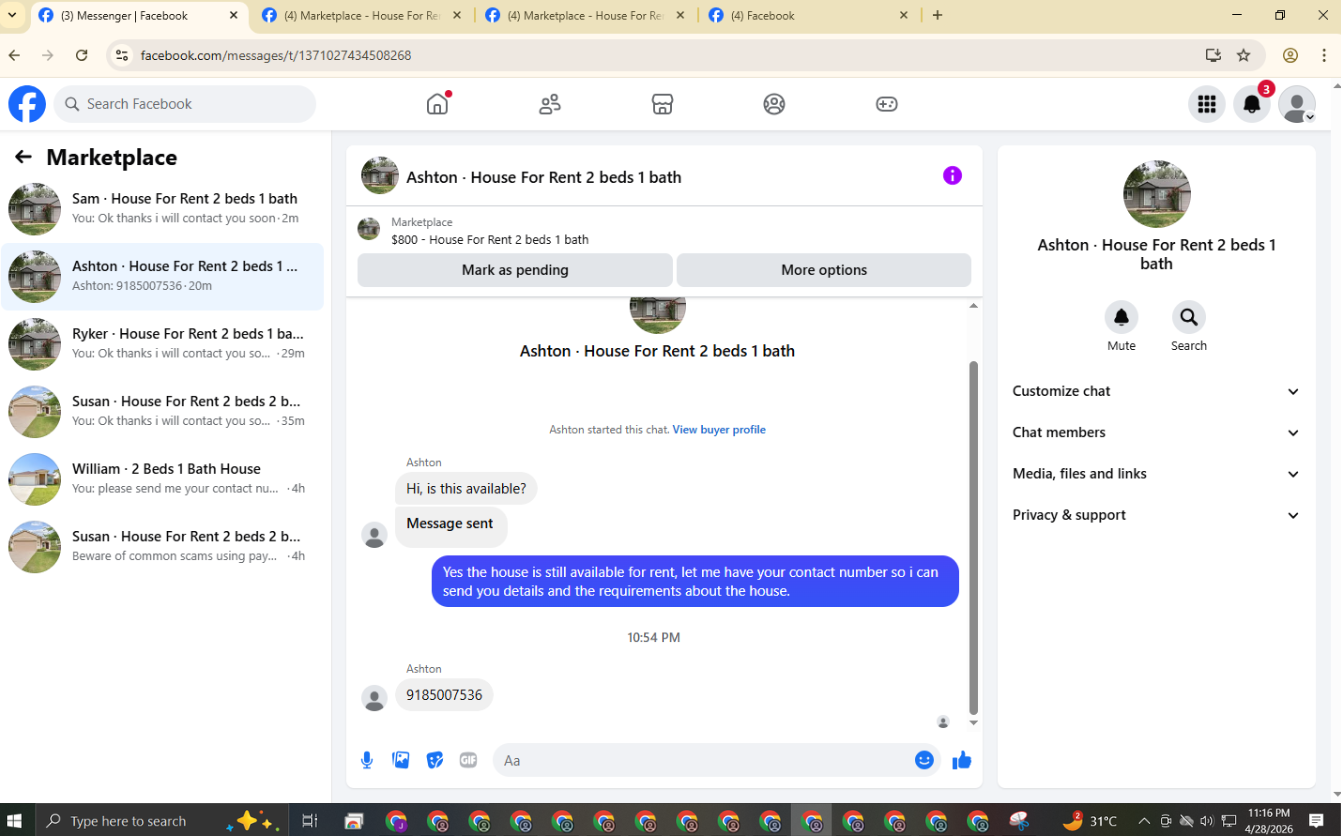Go to the Home feed icon
Screen dimensions: 1341x836
pyautogui.click(x=438, y=104)
